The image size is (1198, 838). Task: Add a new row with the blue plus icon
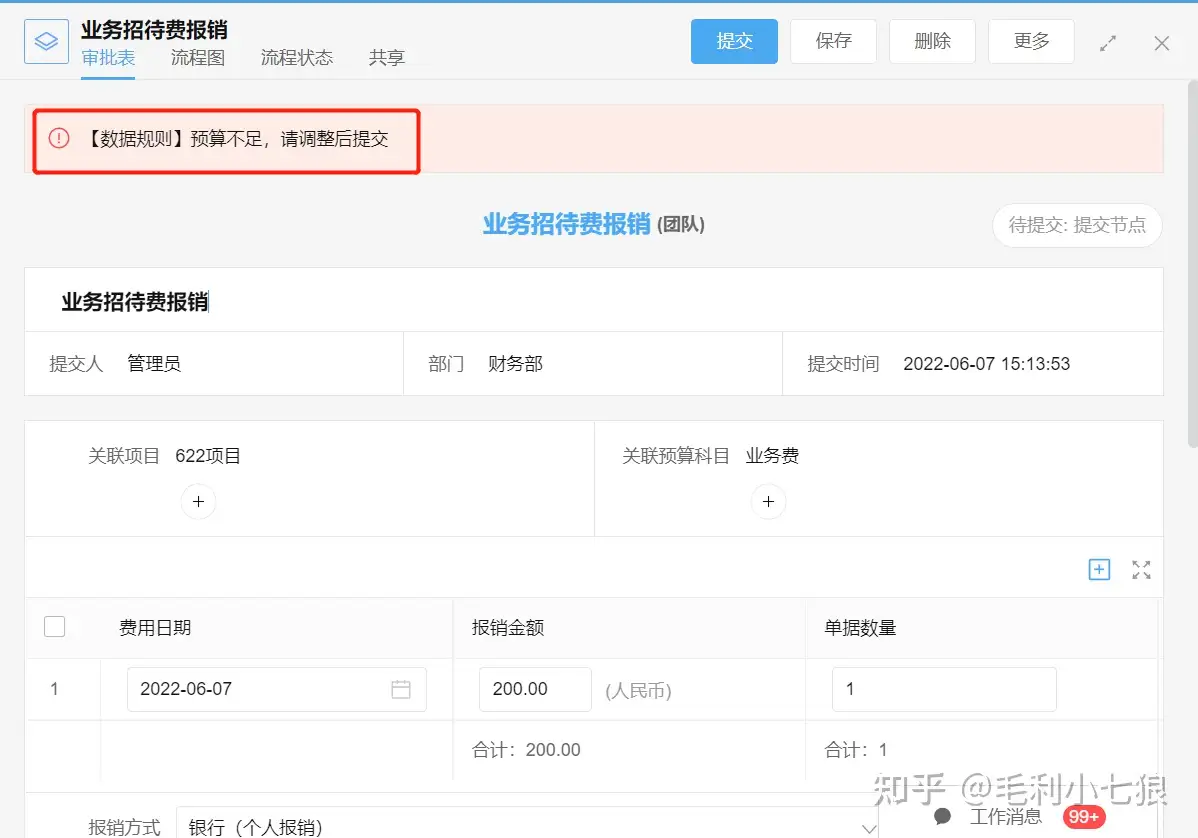coord(1099,569)
